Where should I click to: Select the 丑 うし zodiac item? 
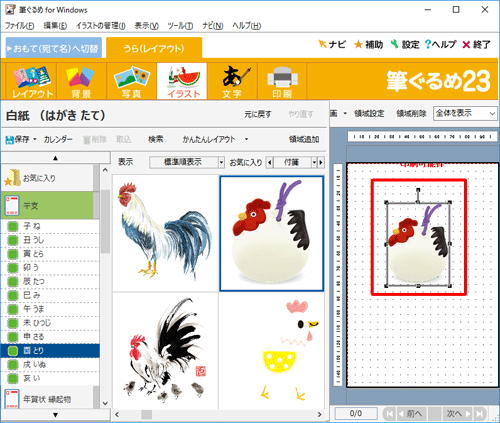point(50,240)
